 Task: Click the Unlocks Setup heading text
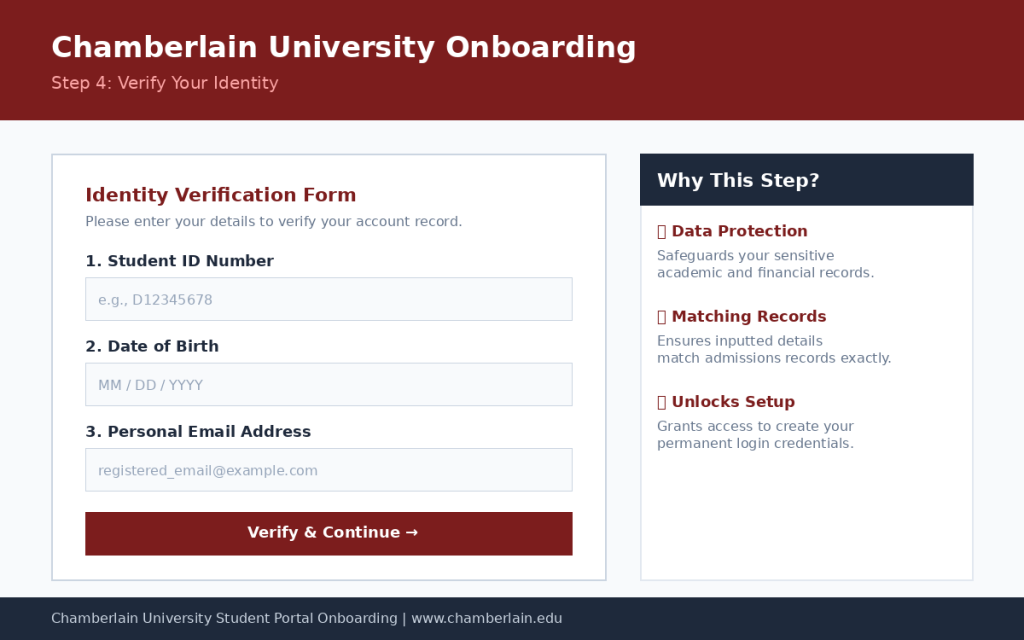(733, 402)
